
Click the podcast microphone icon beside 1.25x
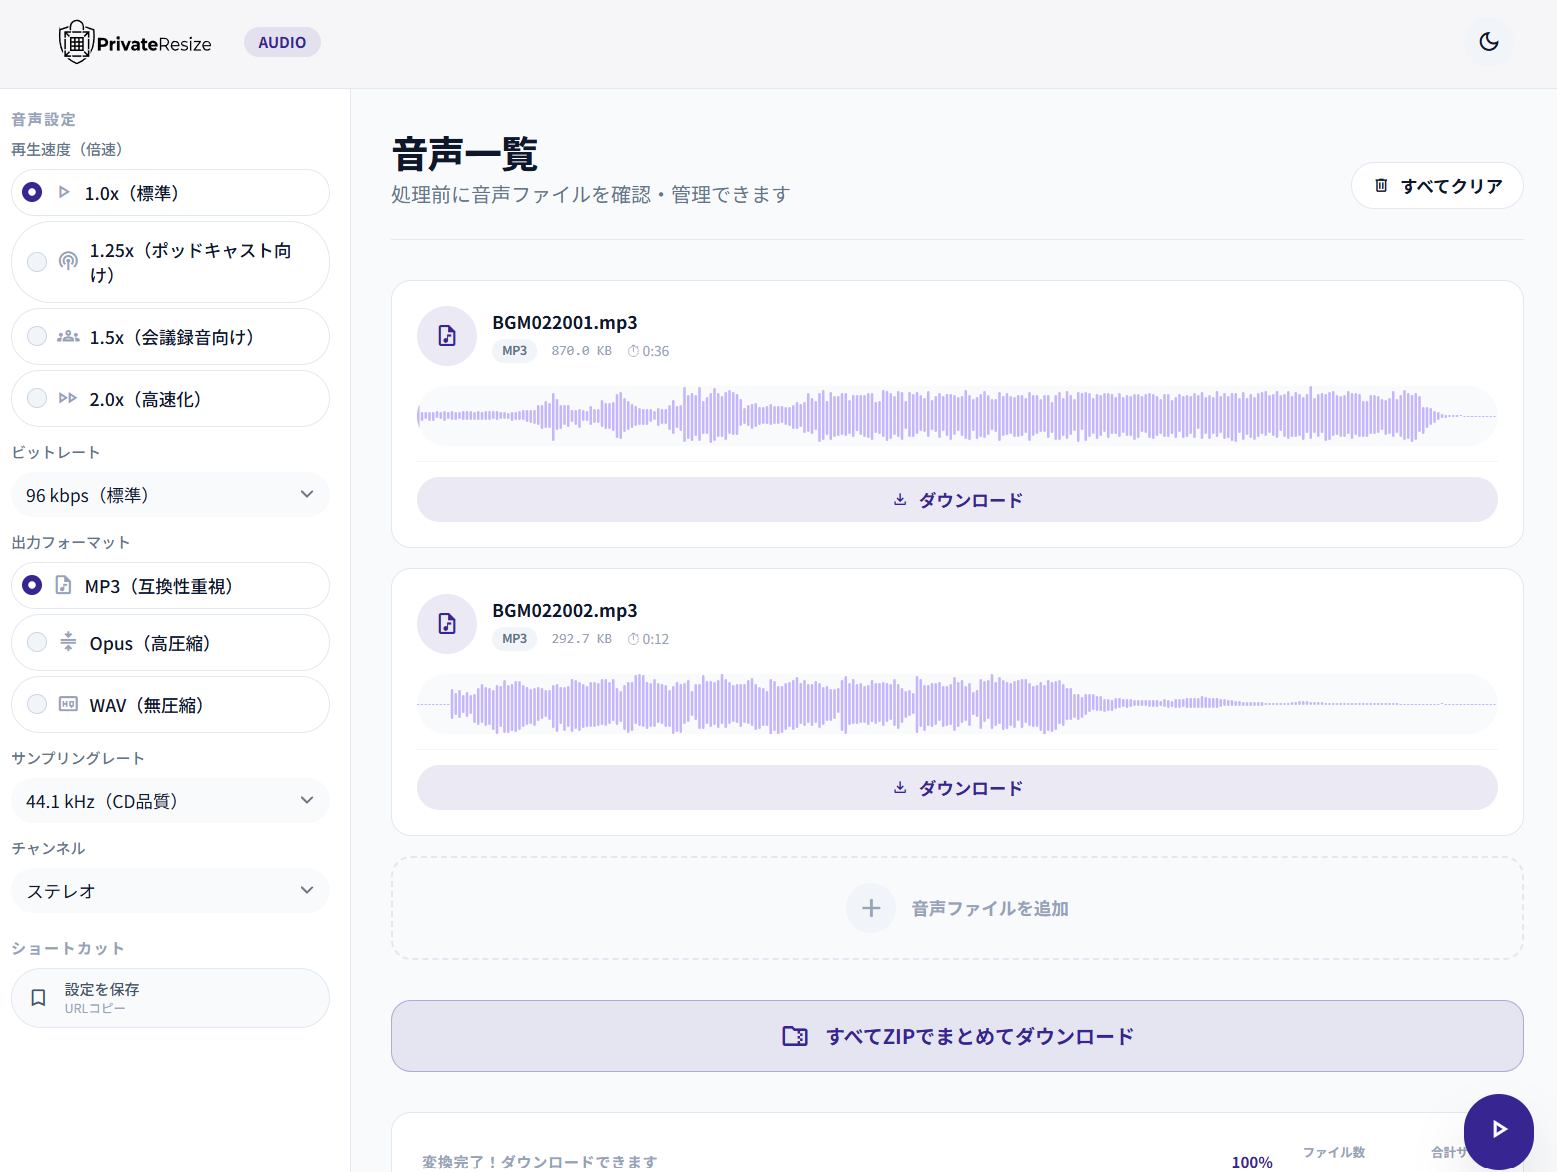pos(67,261)
